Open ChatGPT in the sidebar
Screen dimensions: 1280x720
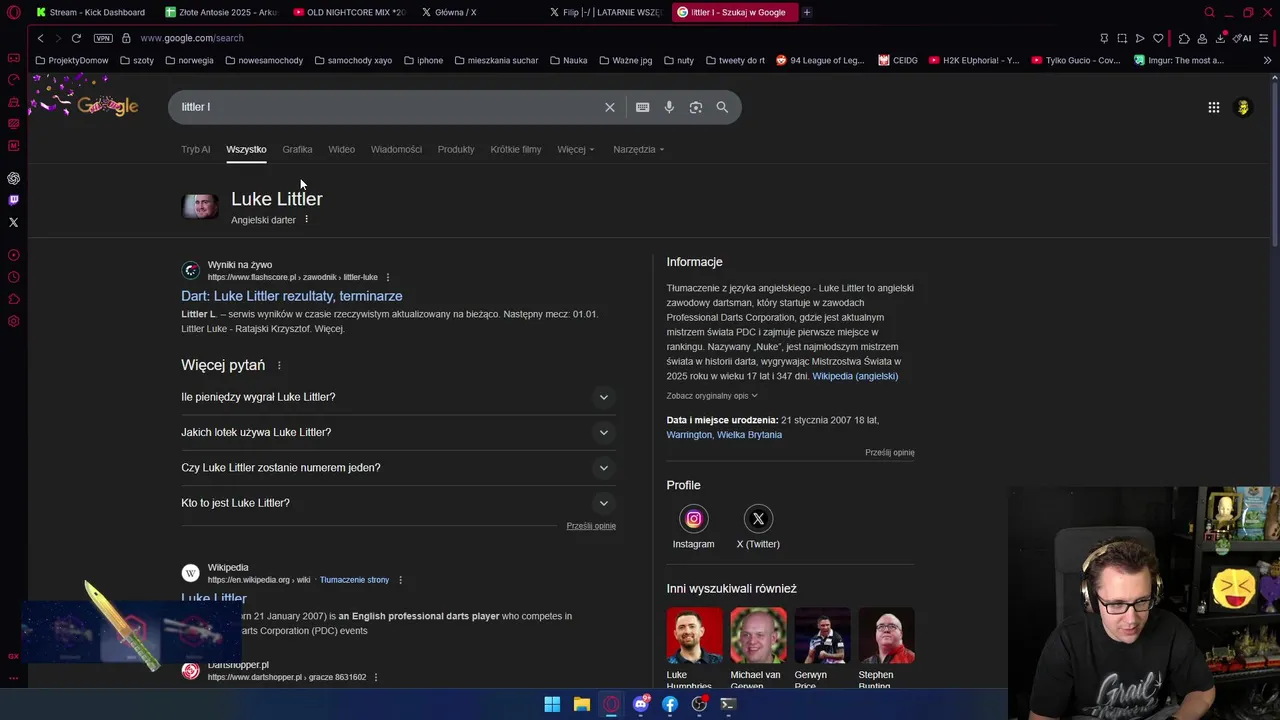[13, 178]
